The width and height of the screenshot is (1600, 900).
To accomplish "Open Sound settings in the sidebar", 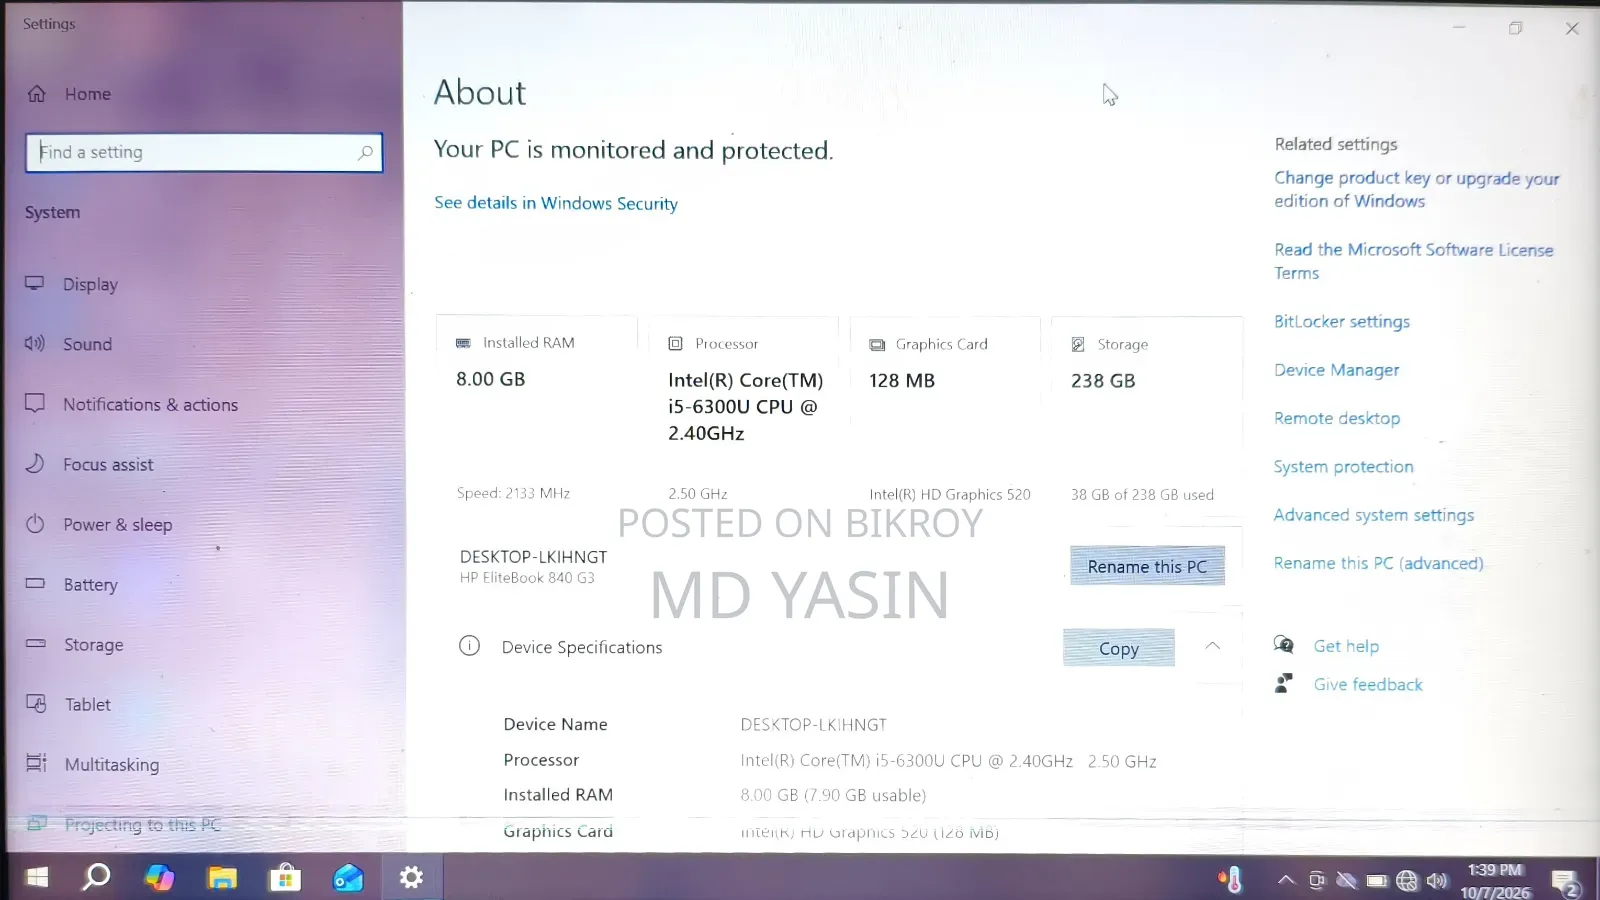I will tap(87, 344).
